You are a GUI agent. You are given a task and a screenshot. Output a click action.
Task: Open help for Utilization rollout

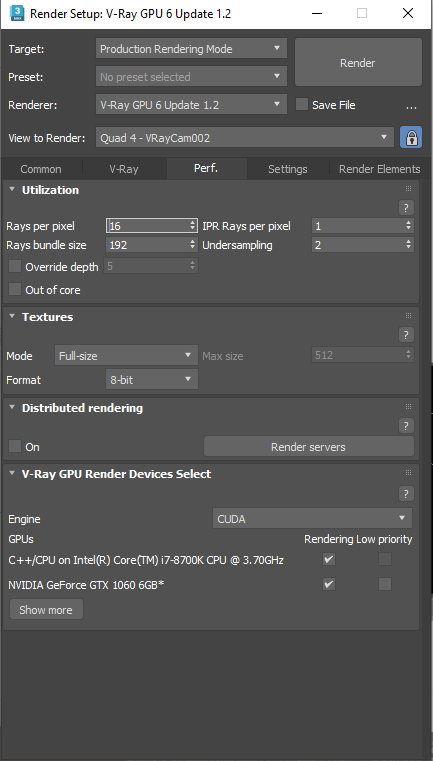pyautogui.click(x=406, y=208)
